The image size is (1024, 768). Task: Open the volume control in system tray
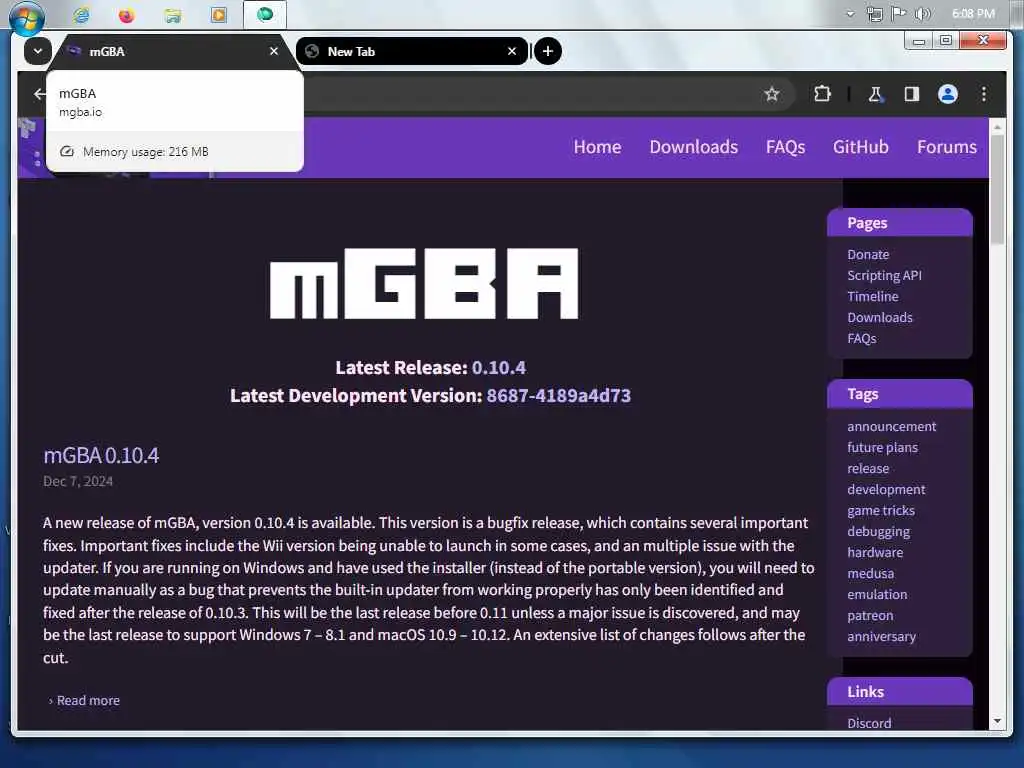pyautogui.click(x=922, y=14)
